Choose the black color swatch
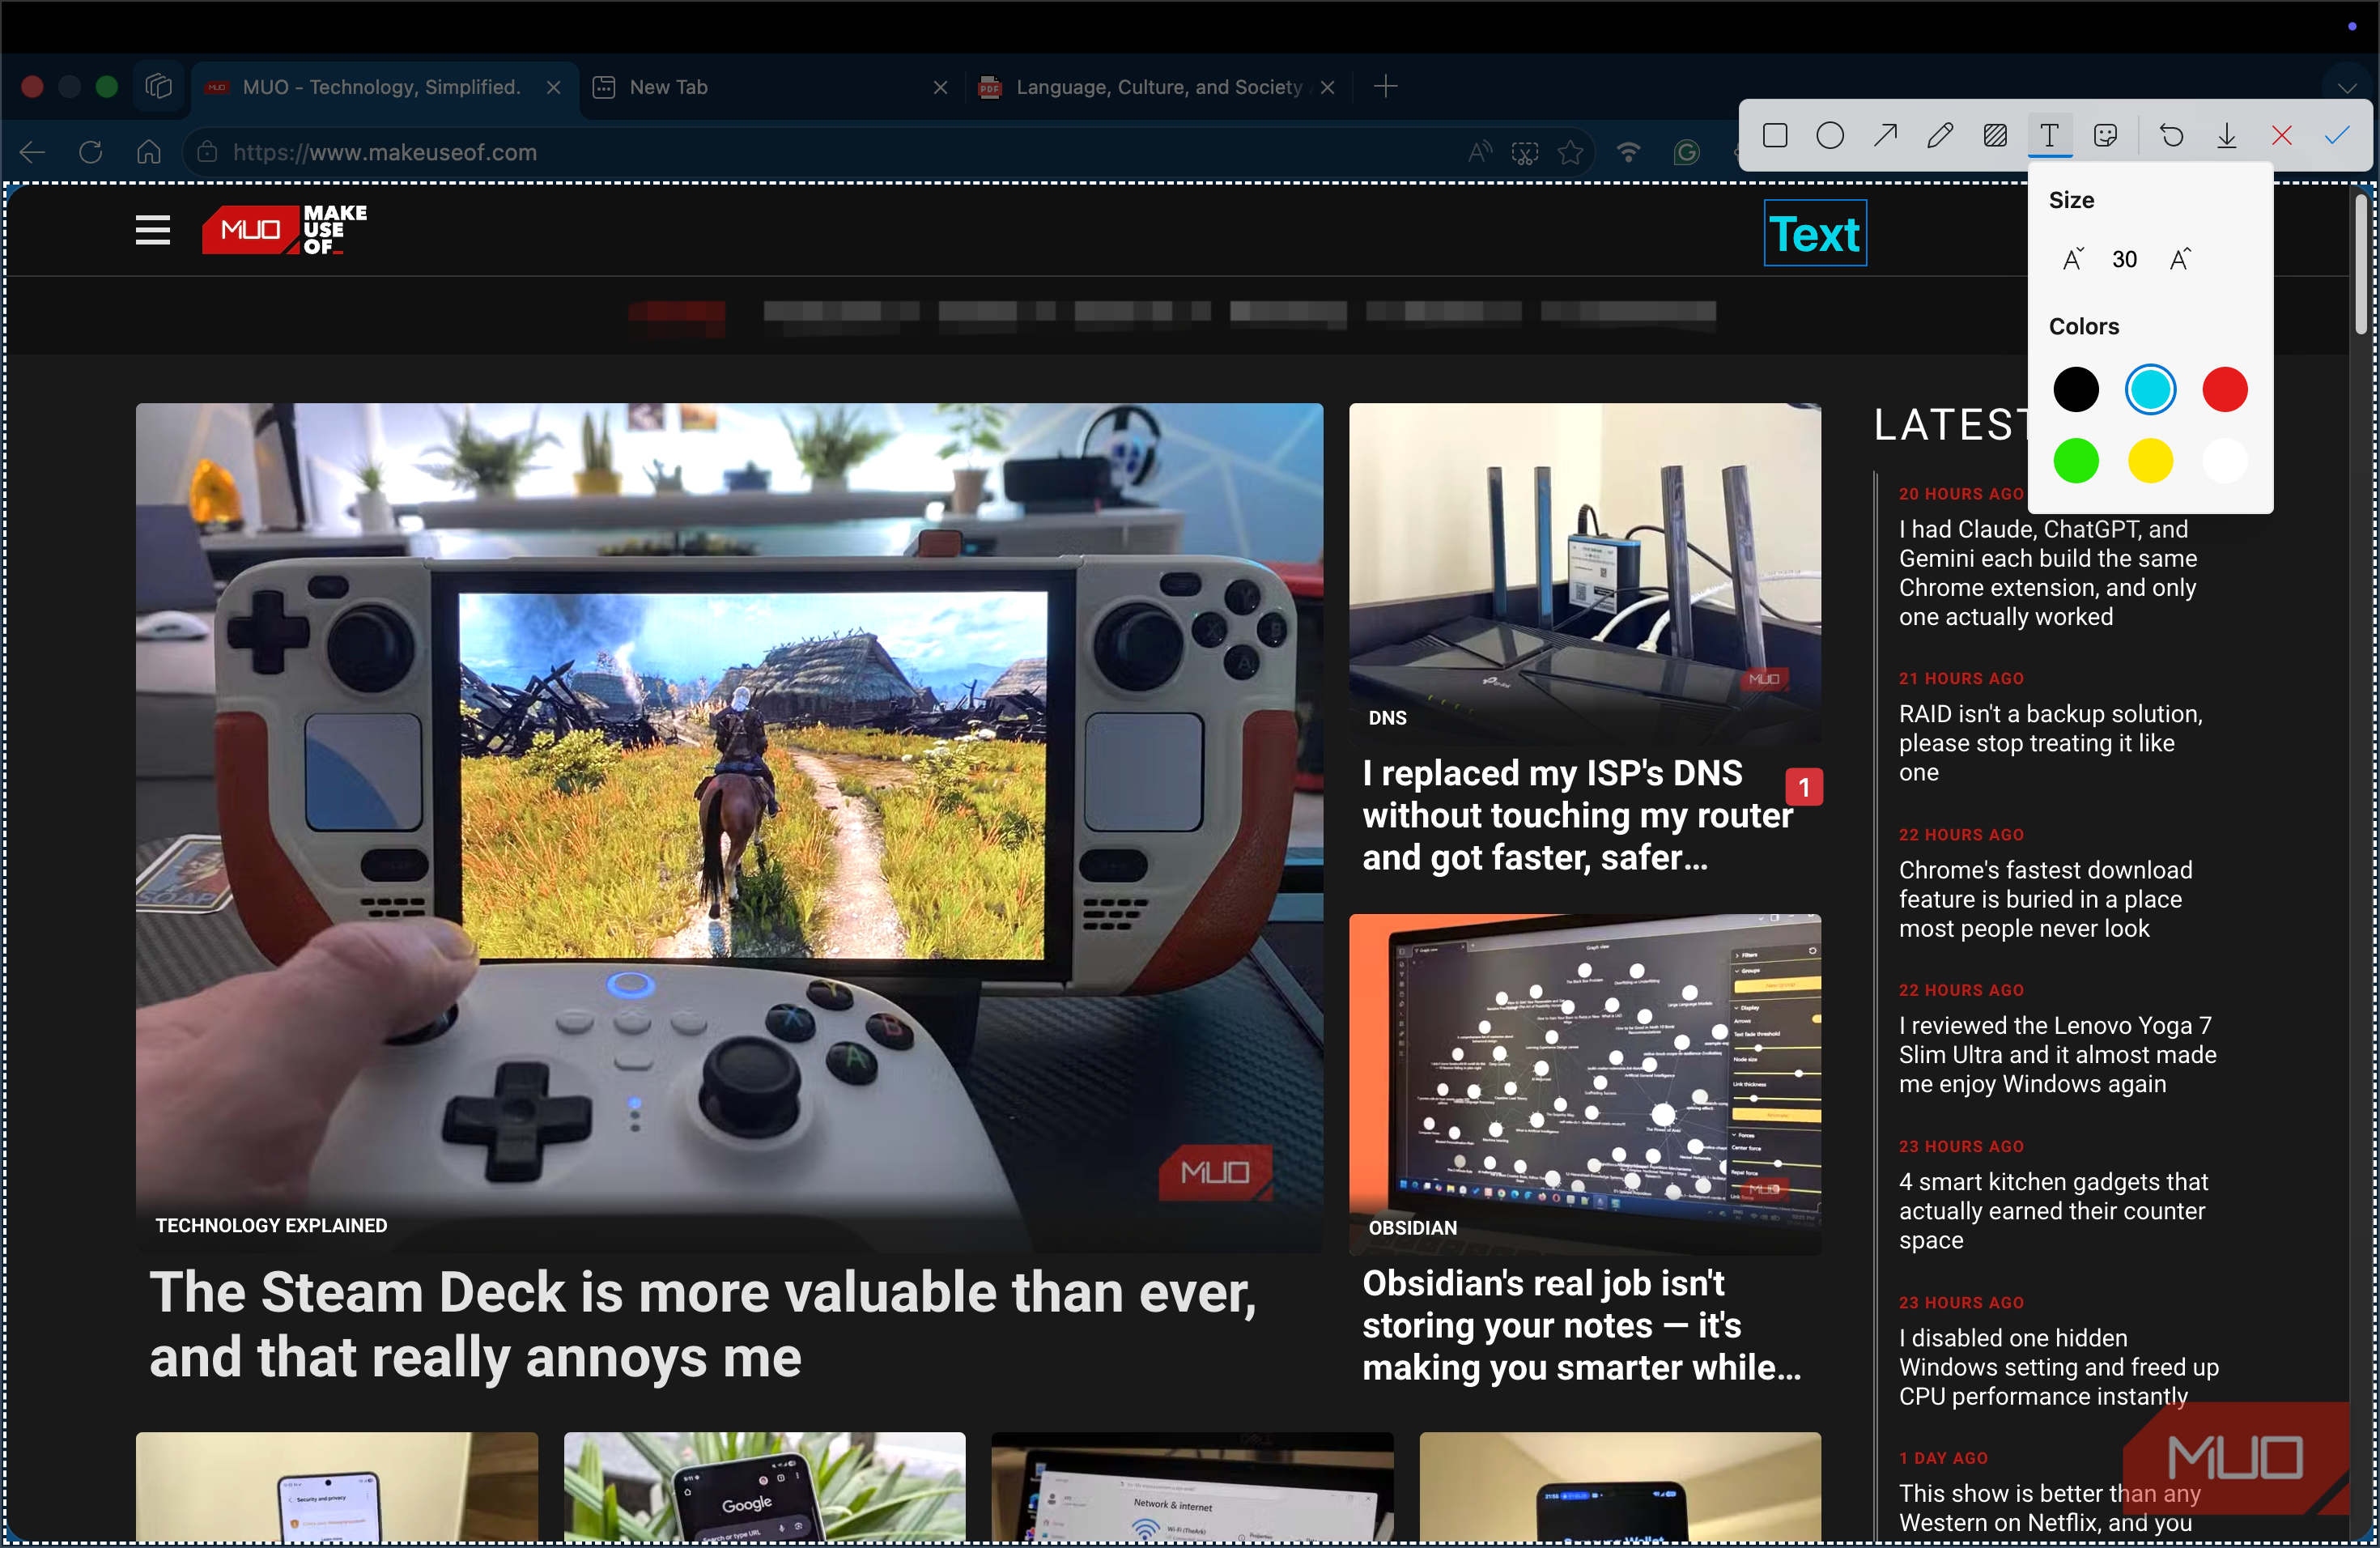 click(x=2076, y=389)
